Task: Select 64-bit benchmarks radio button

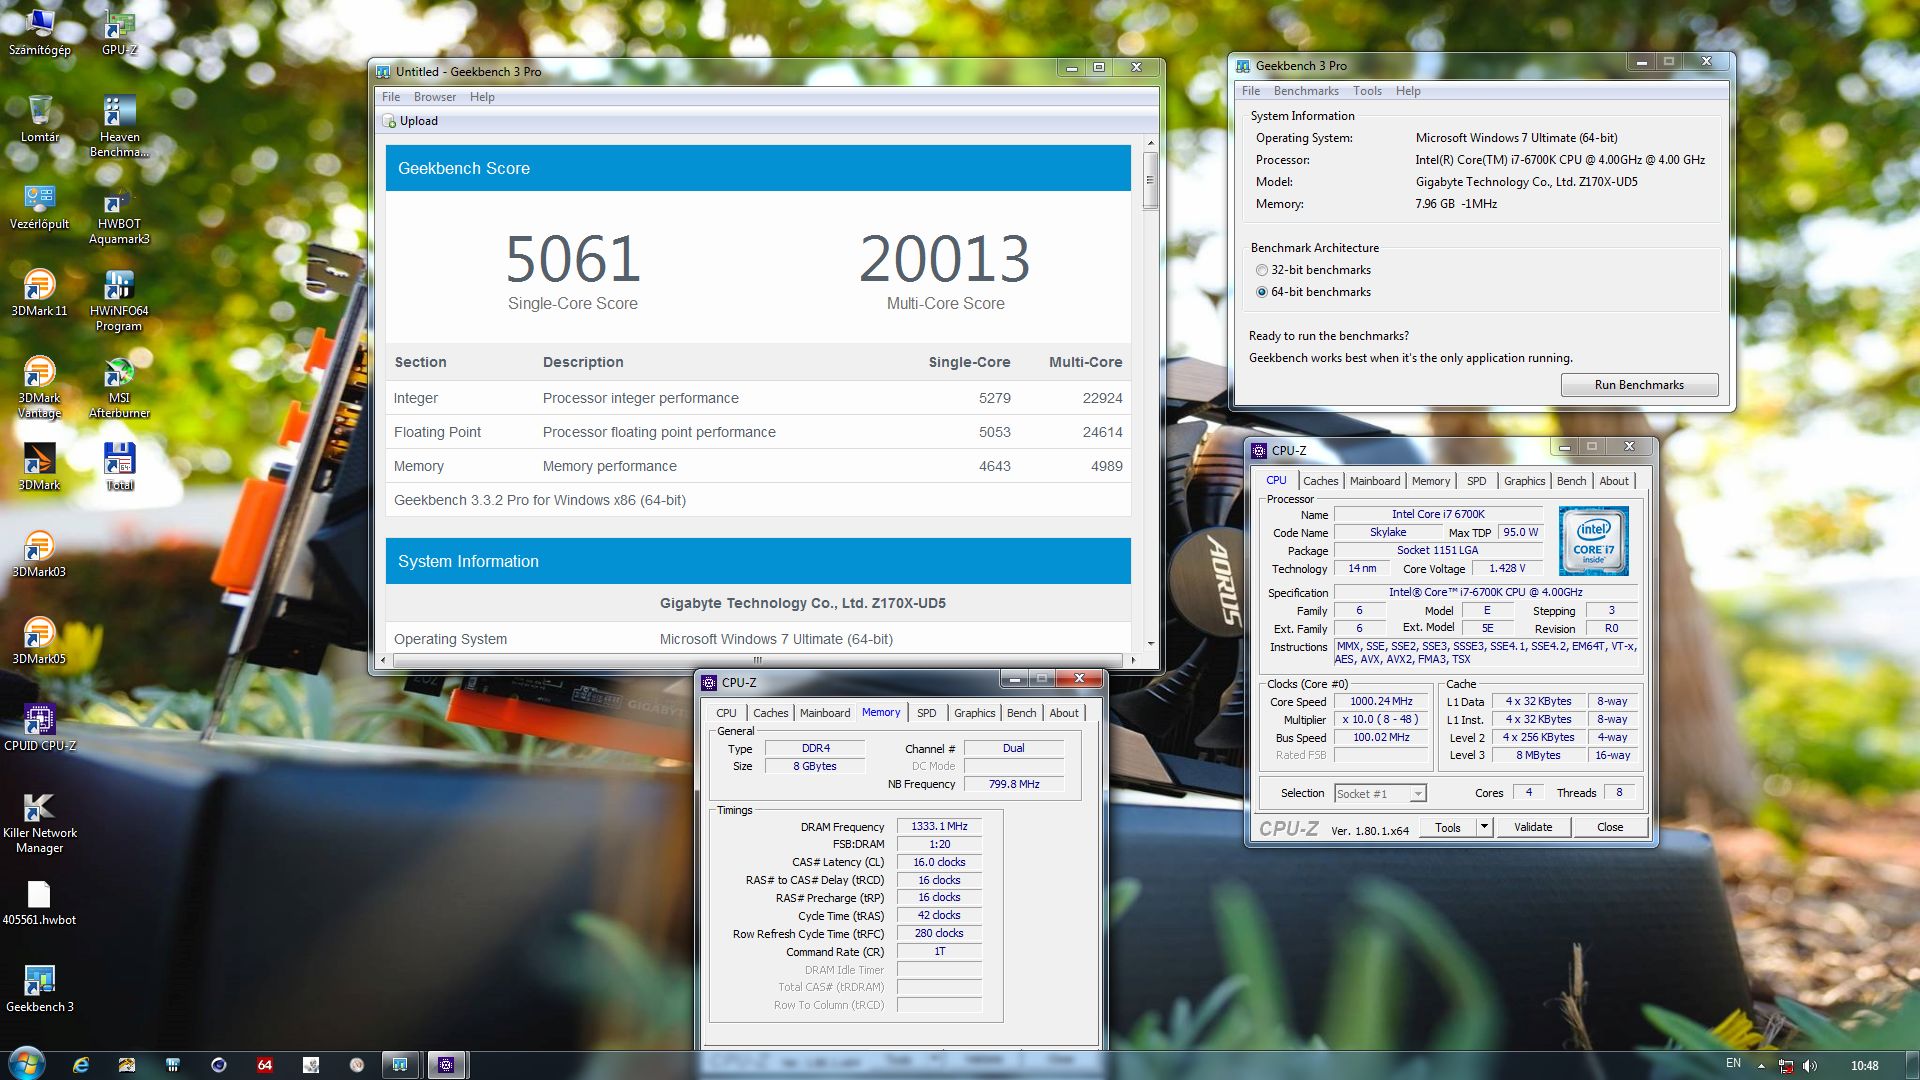Action: click(x=1261, y=292)
